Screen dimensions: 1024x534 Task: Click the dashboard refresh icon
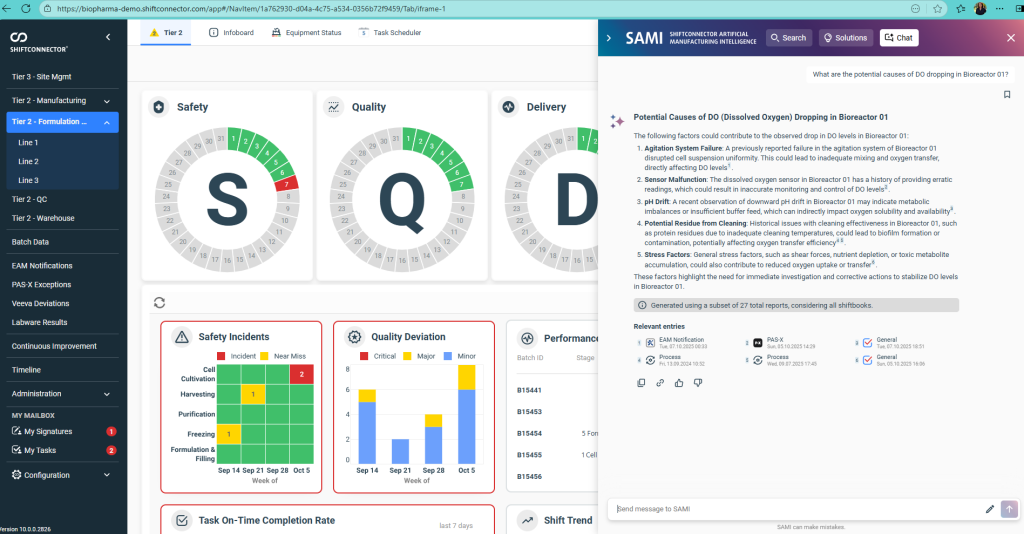click(159, 302)
